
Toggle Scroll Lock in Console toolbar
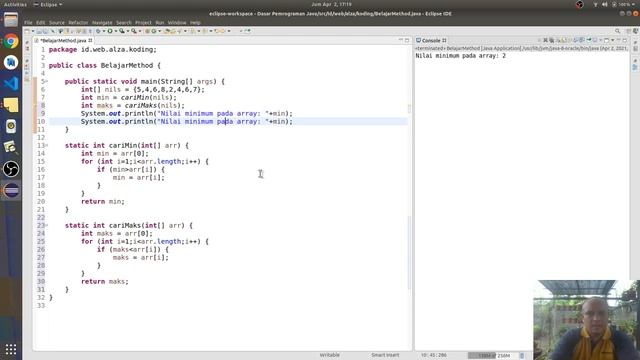pyautogui.click(x=564, y=40)
